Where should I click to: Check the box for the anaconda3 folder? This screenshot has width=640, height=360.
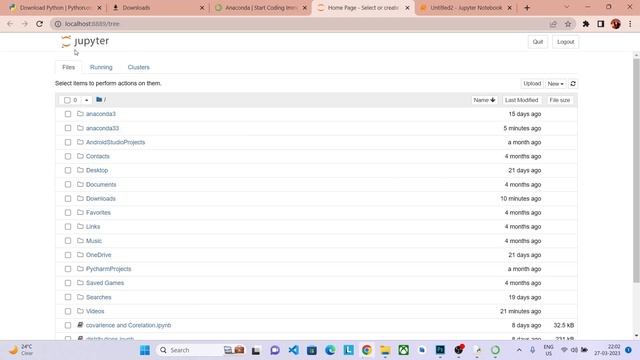click(68, 114)
